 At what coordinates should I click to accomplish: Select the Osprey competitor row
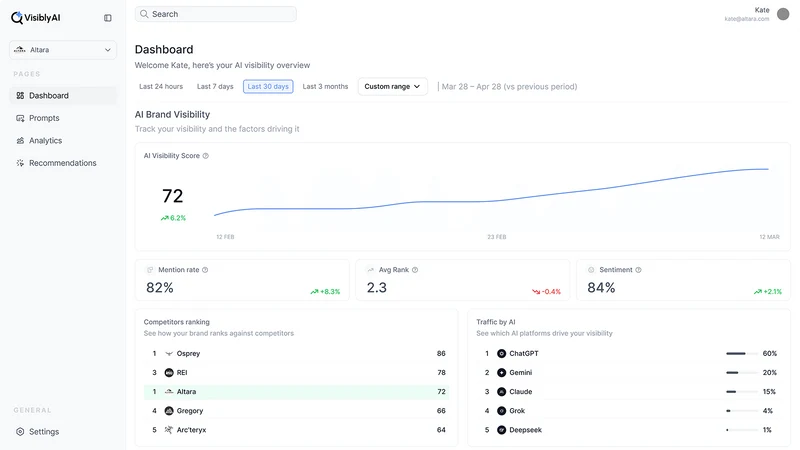pos(297,354)
